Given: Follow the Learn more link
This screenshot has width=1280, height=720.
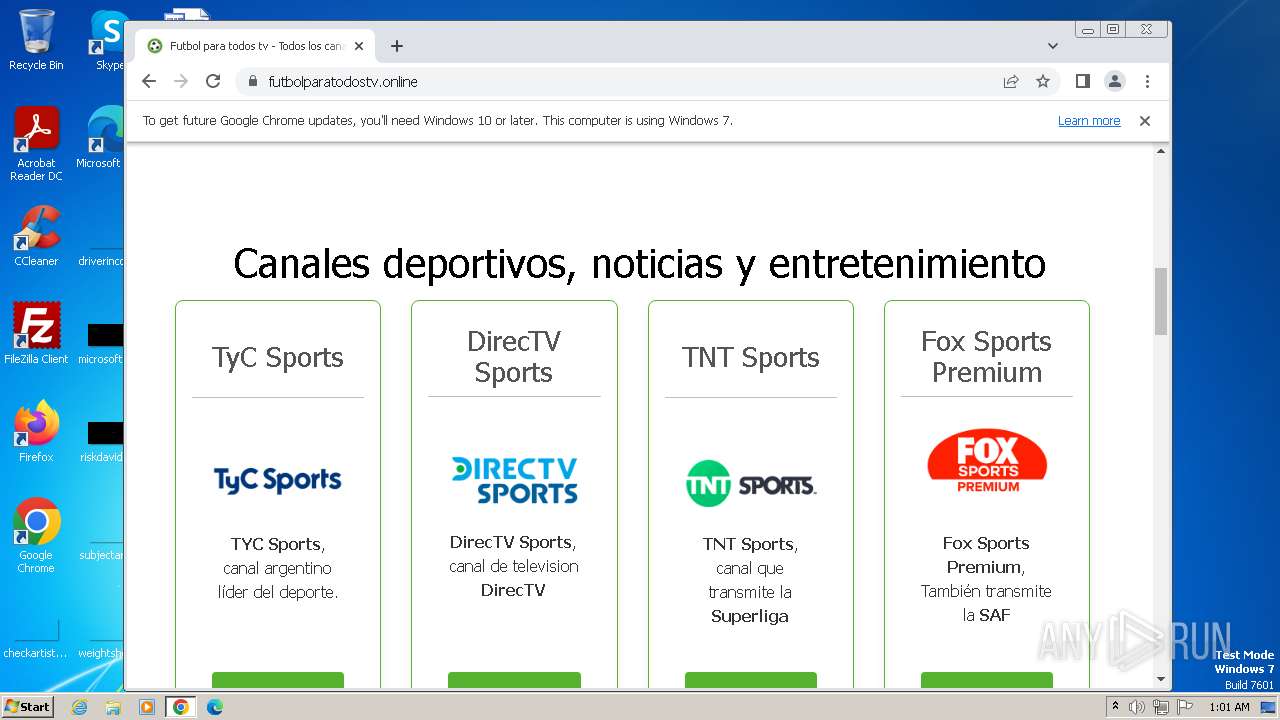Looking at the screenshot, I should point(1089,120).
